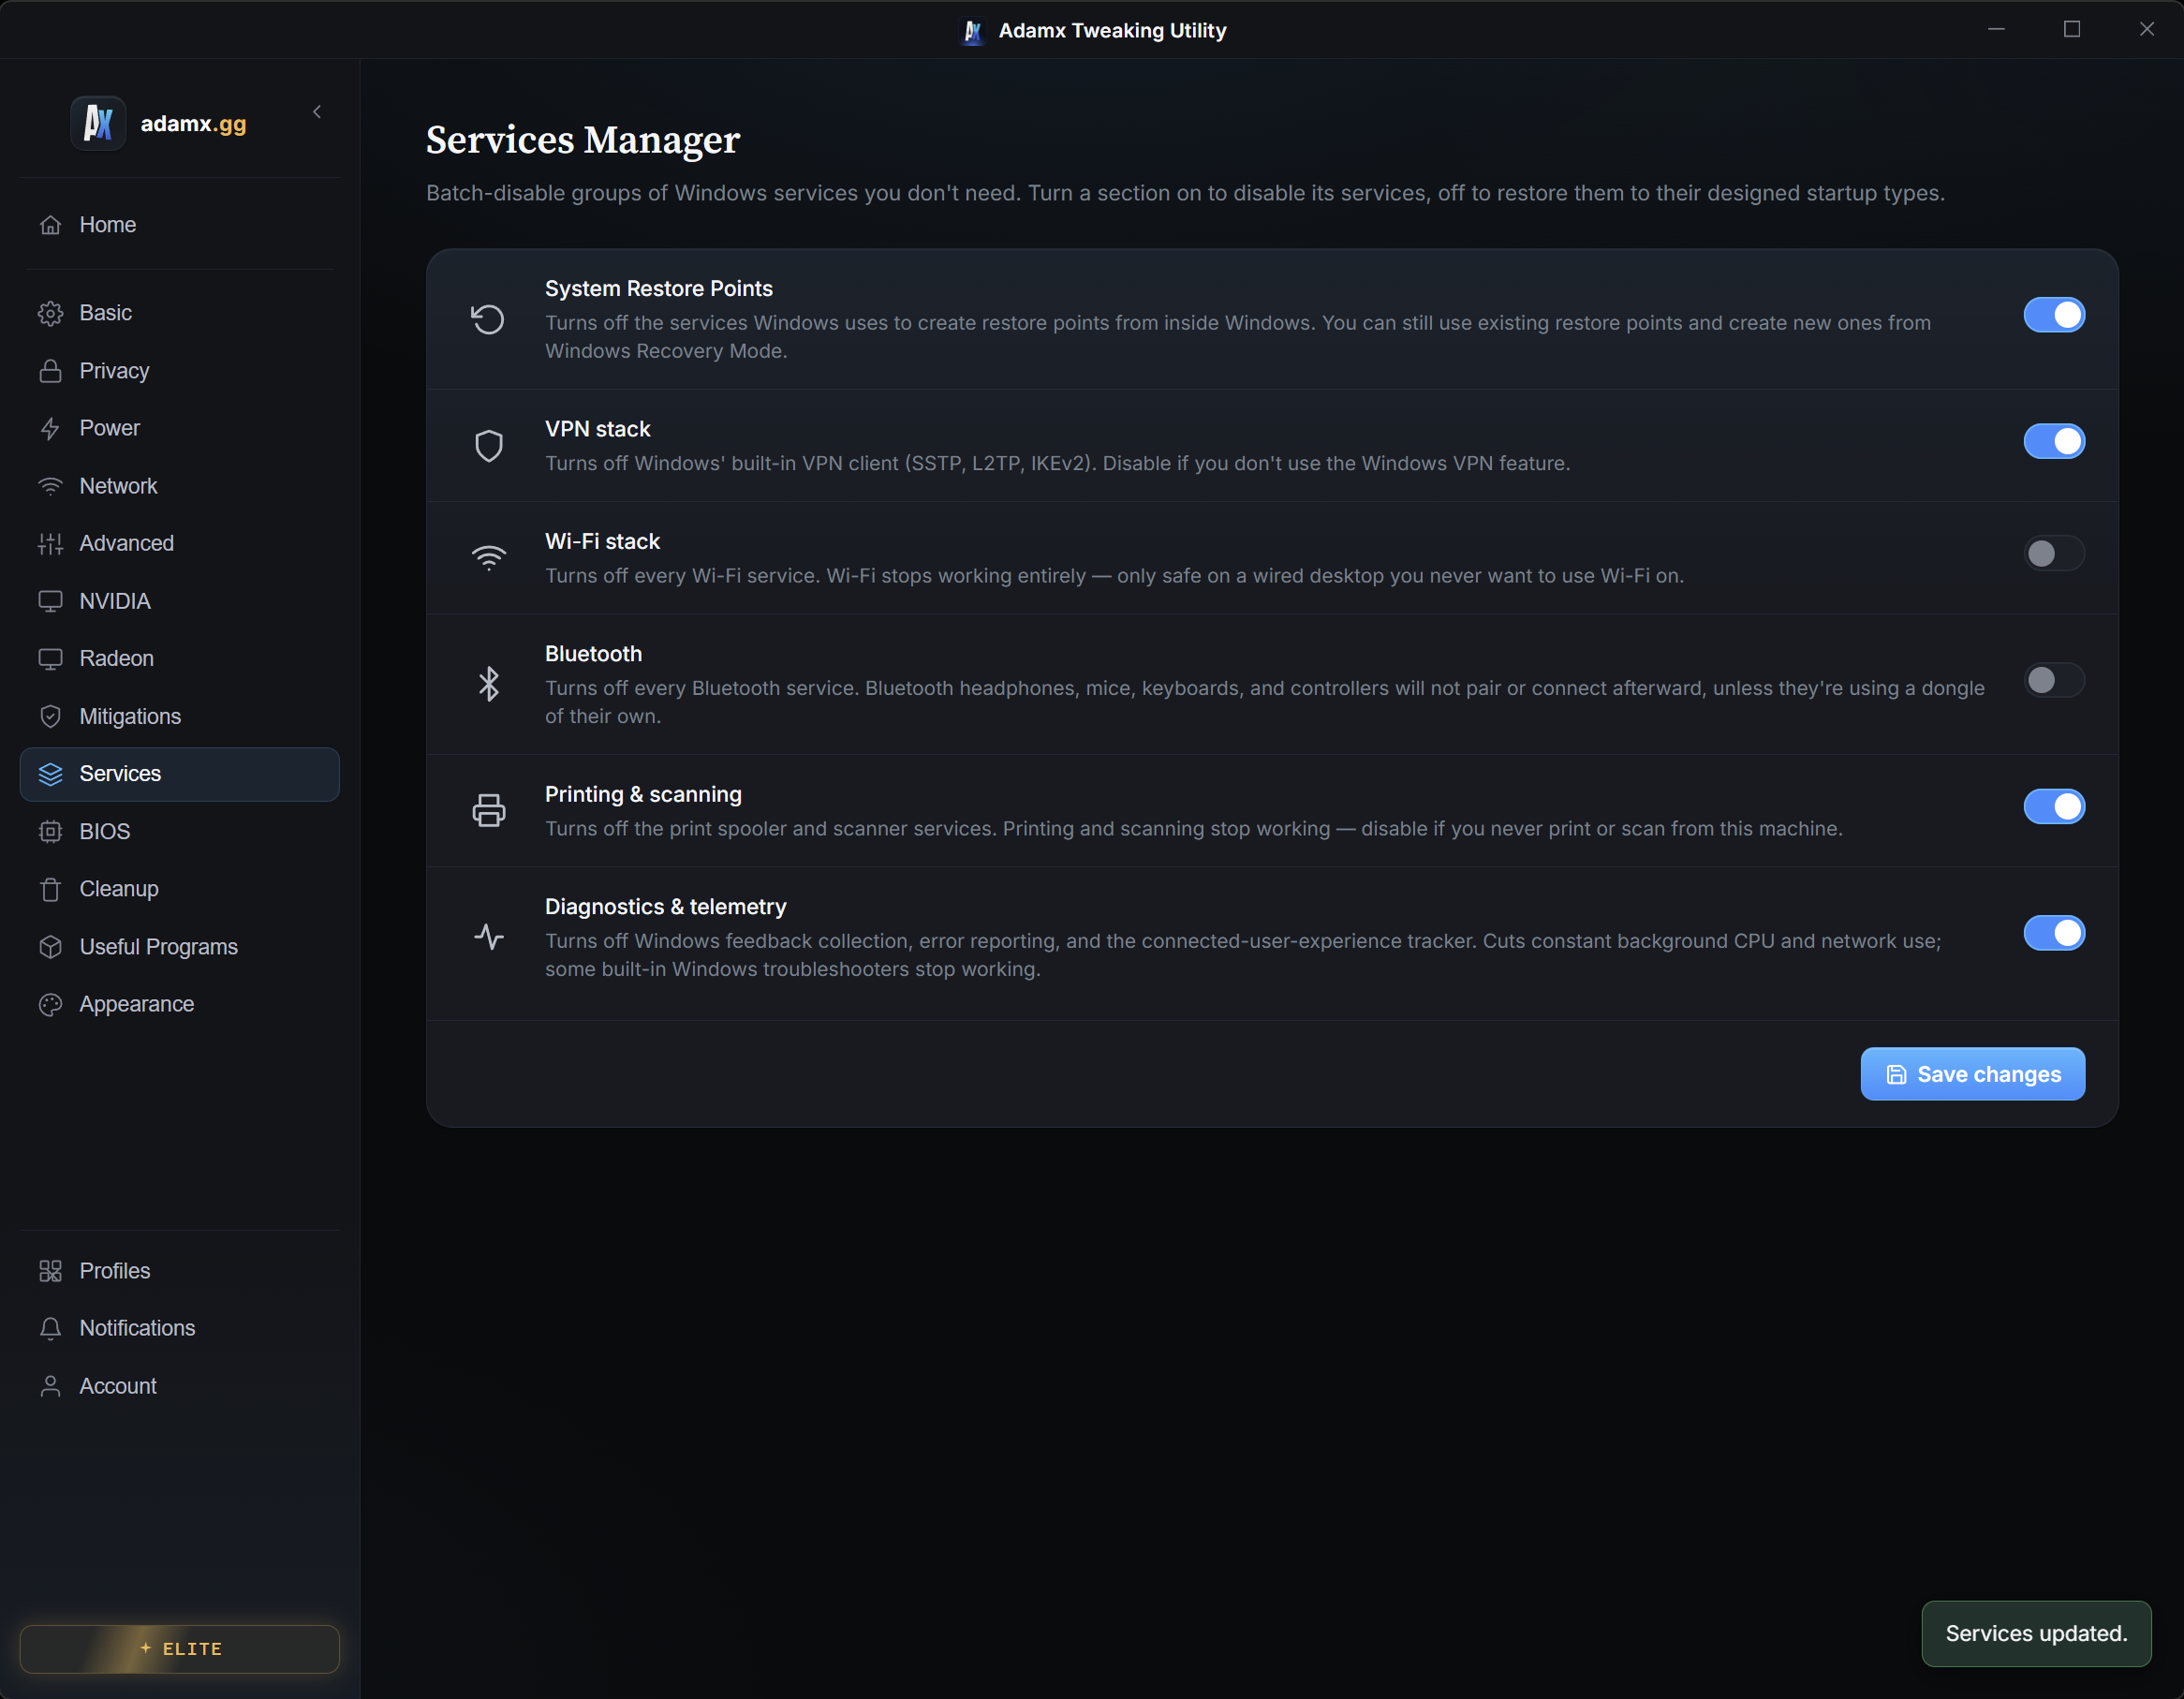Minimize the Adamx Tweaking Utility window
This screenshot has width=2184, height=1699.
point(1996,29)
